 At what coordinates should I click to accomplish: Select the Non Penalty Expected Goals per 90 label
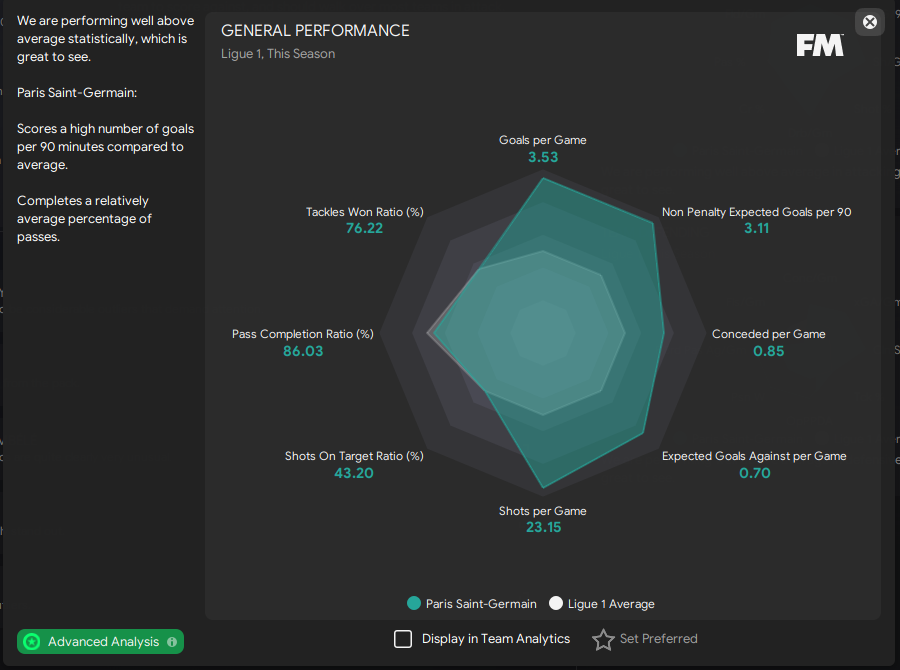[x=756, y=212]
